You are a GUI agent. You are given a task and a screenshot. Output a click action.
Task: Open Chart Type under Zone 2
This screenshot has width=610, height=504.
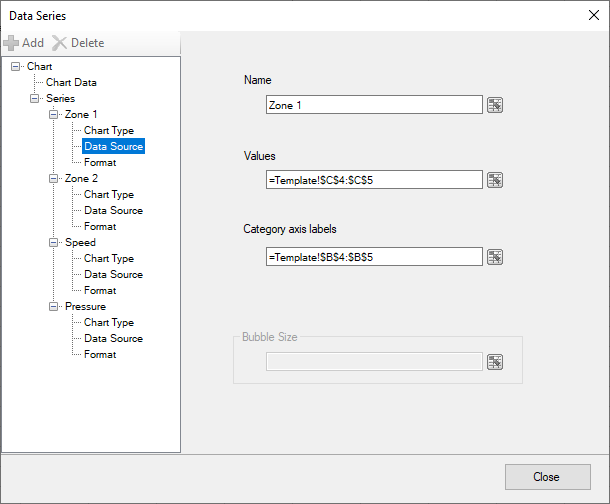[109, 194]
